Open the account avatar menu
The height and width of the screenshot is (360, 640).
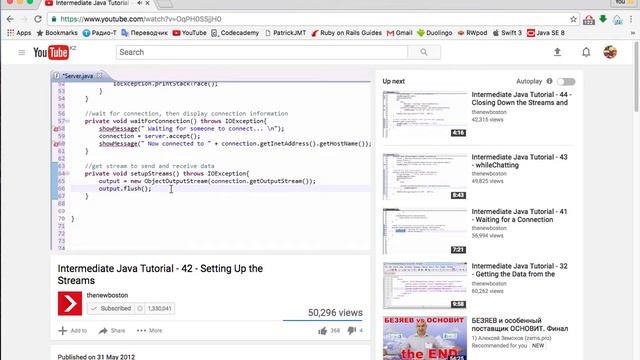pyautogui.click(x=610, y=52)
